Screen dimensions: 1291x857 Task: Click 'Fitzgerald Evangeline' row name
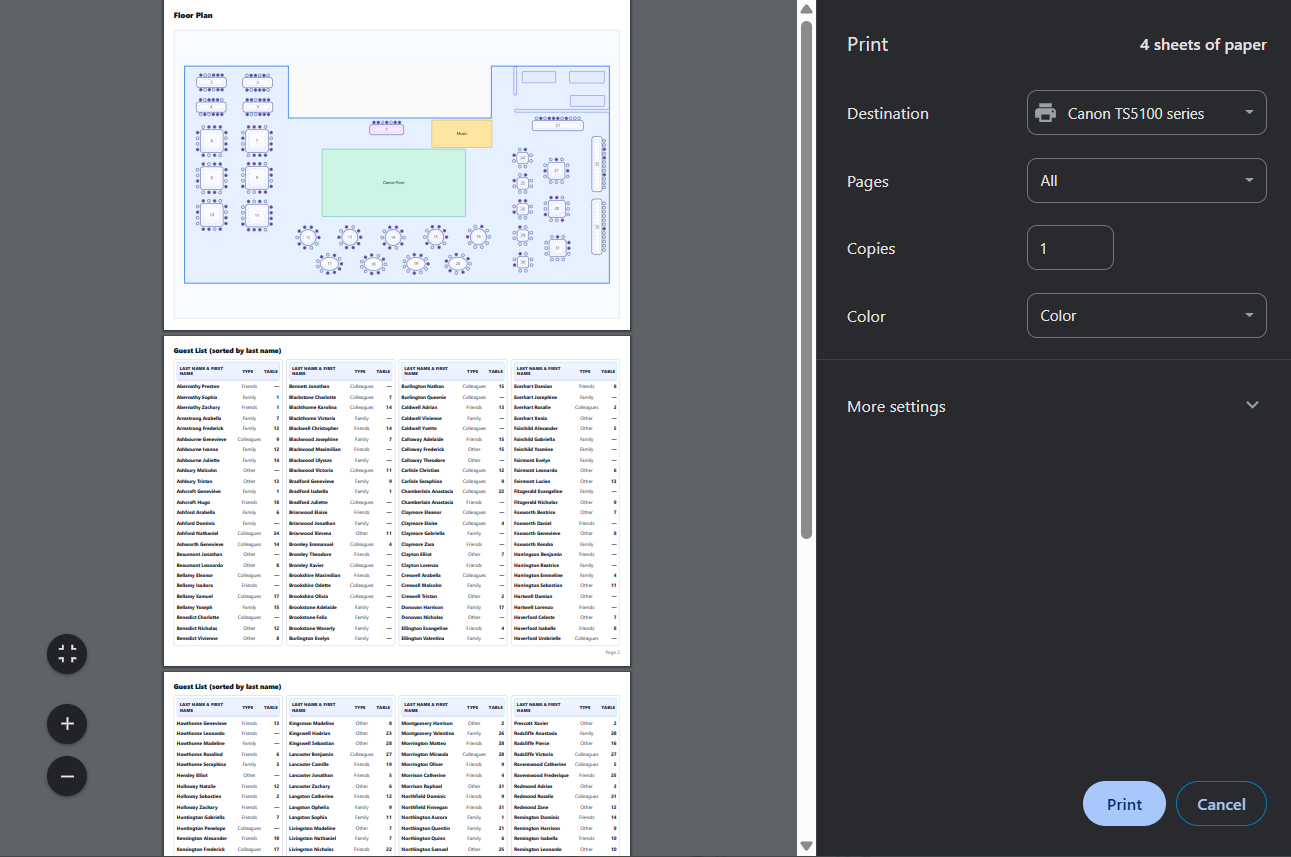[x=538, y=491]
